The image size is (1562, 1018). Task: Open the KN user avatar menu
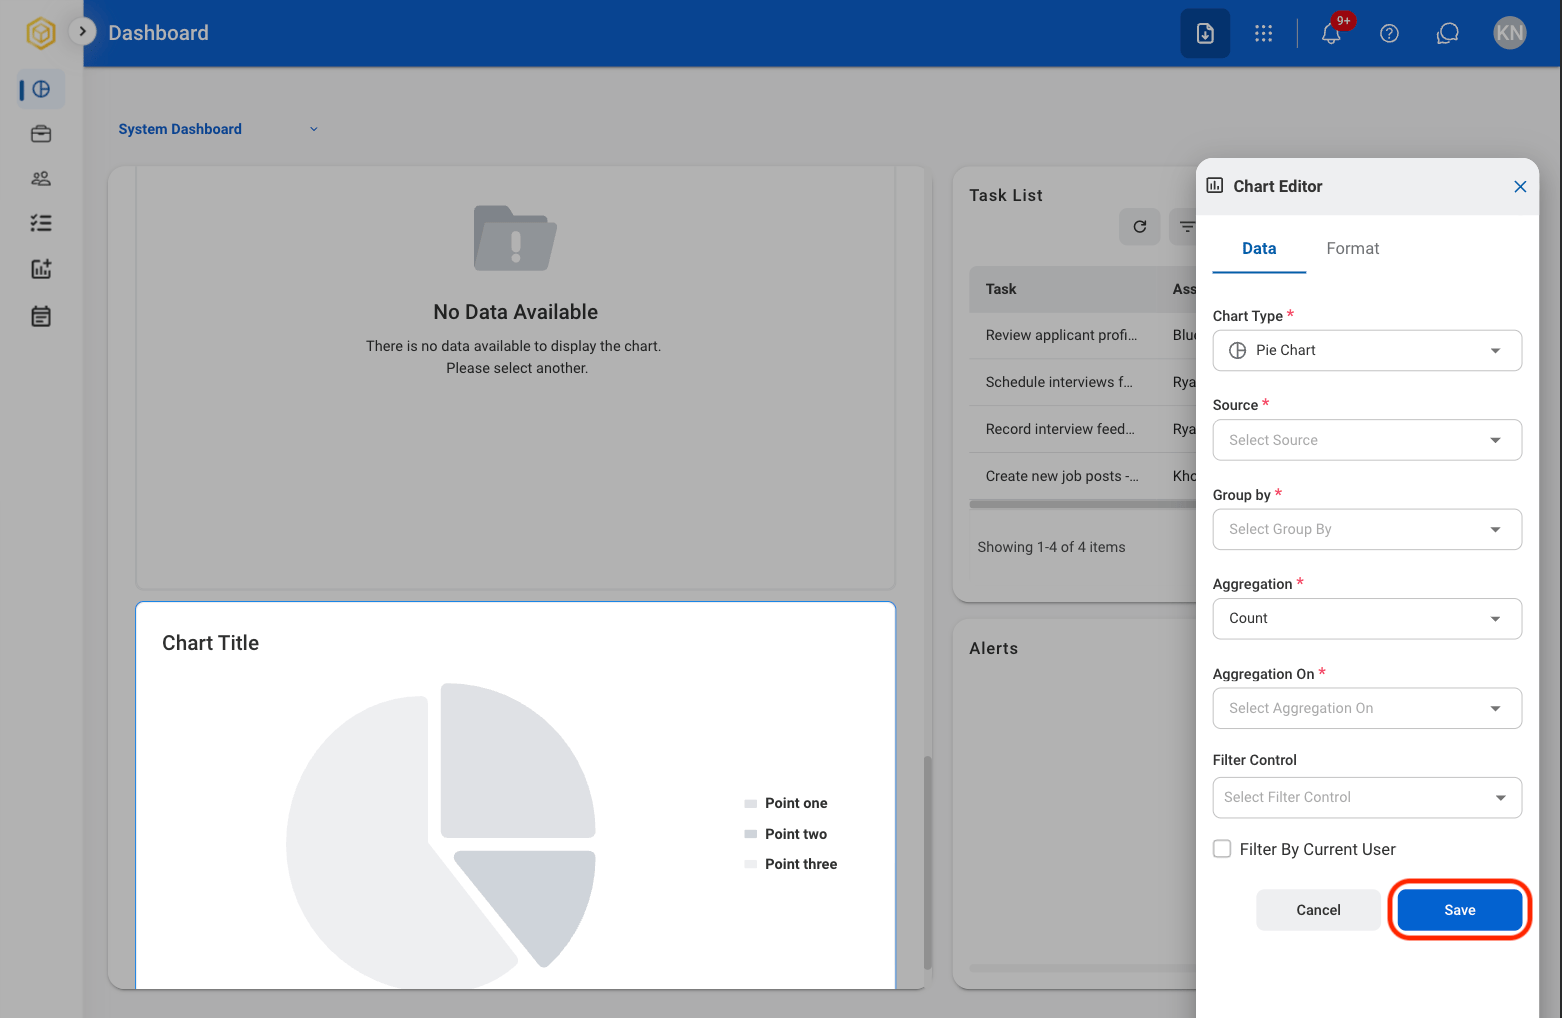click(1510, 33)
